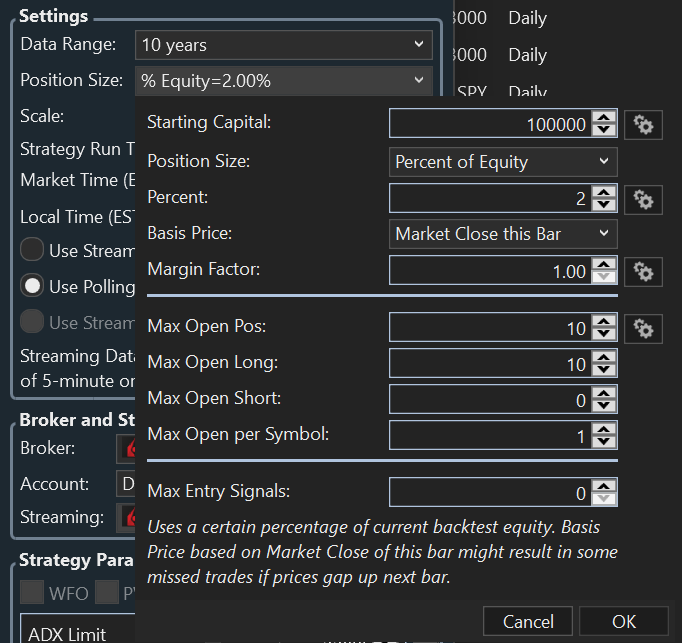Viewport: 682px width, 643px height.
Task: Select the Use Streaming radio button
Action: (33, 250)
